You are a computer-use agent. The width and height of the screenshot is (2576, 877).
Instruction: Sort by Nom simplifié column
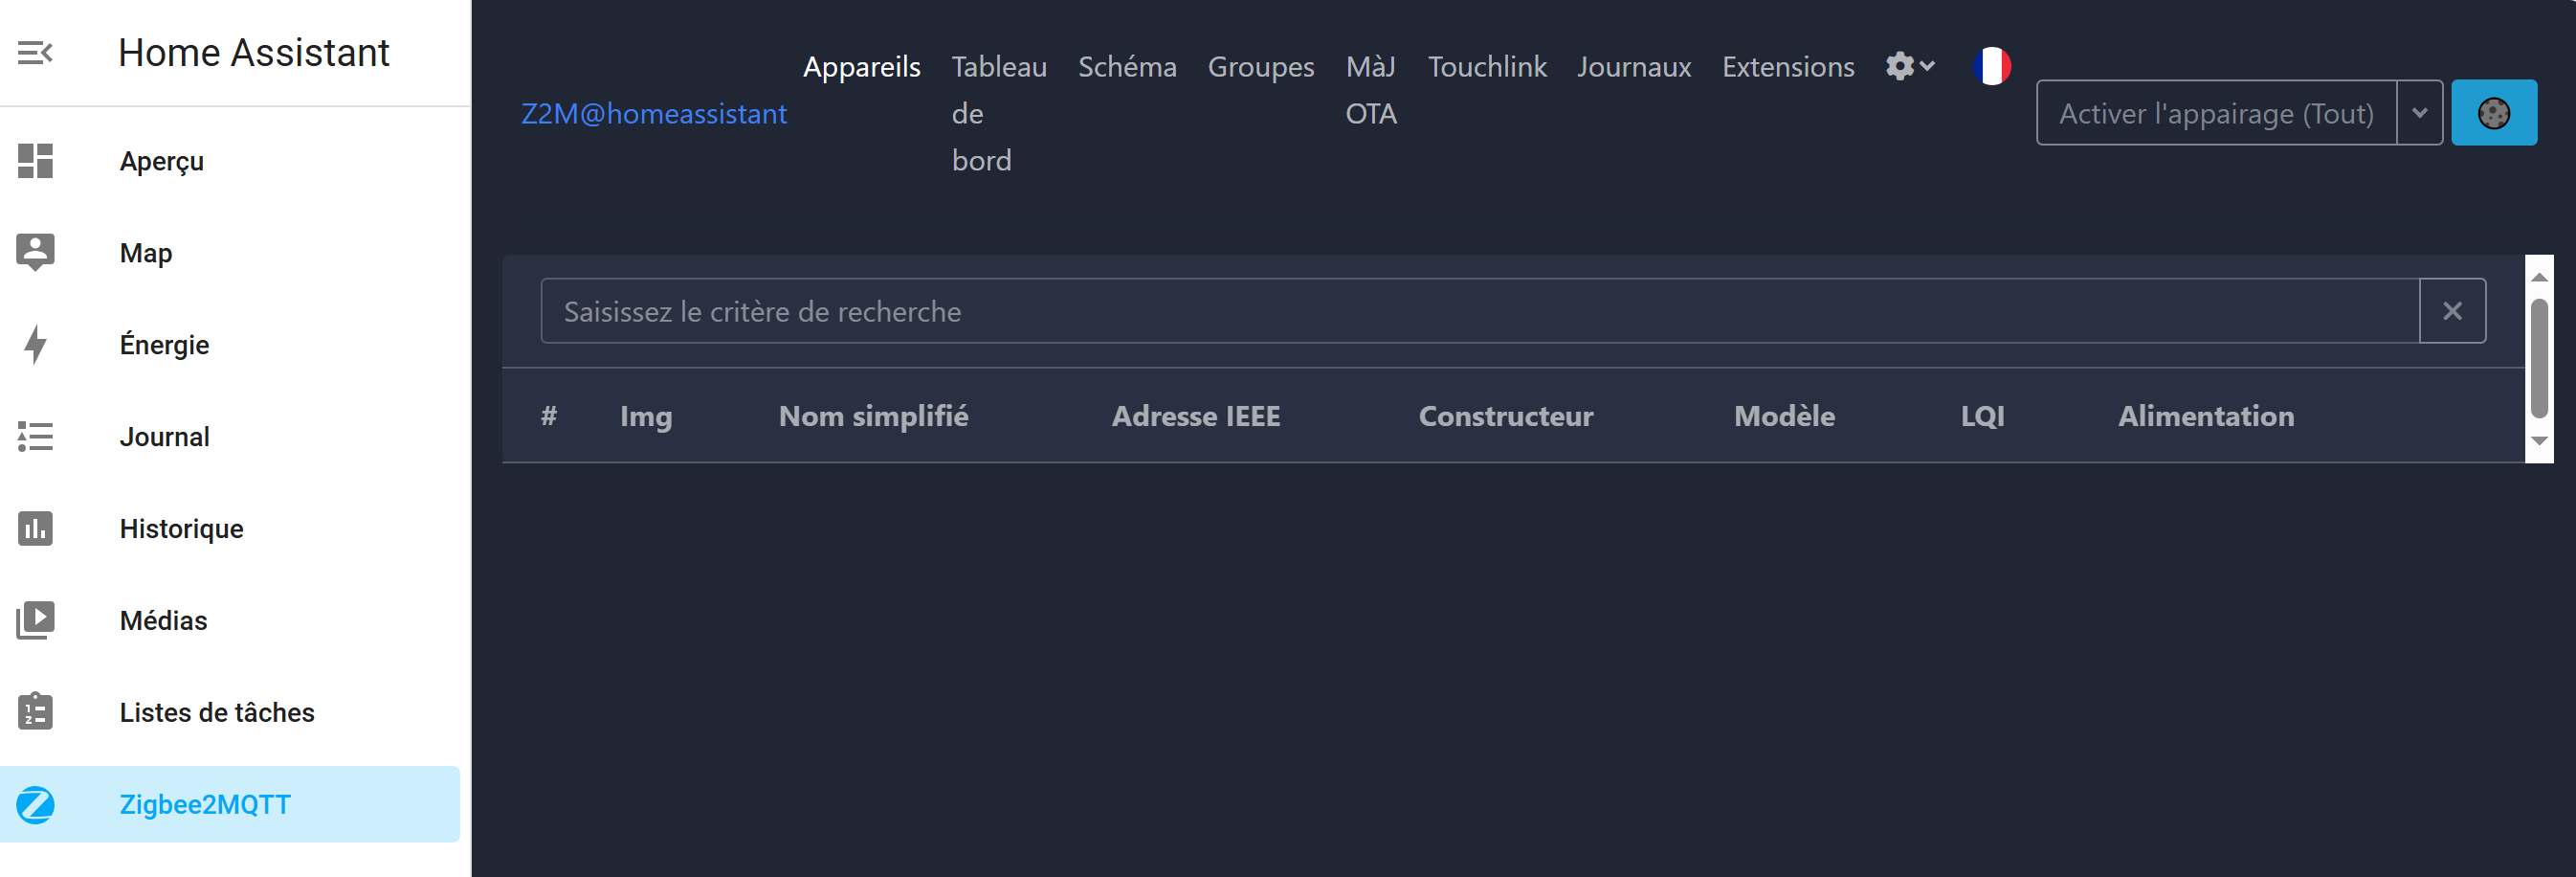click(x=873, y=416)
